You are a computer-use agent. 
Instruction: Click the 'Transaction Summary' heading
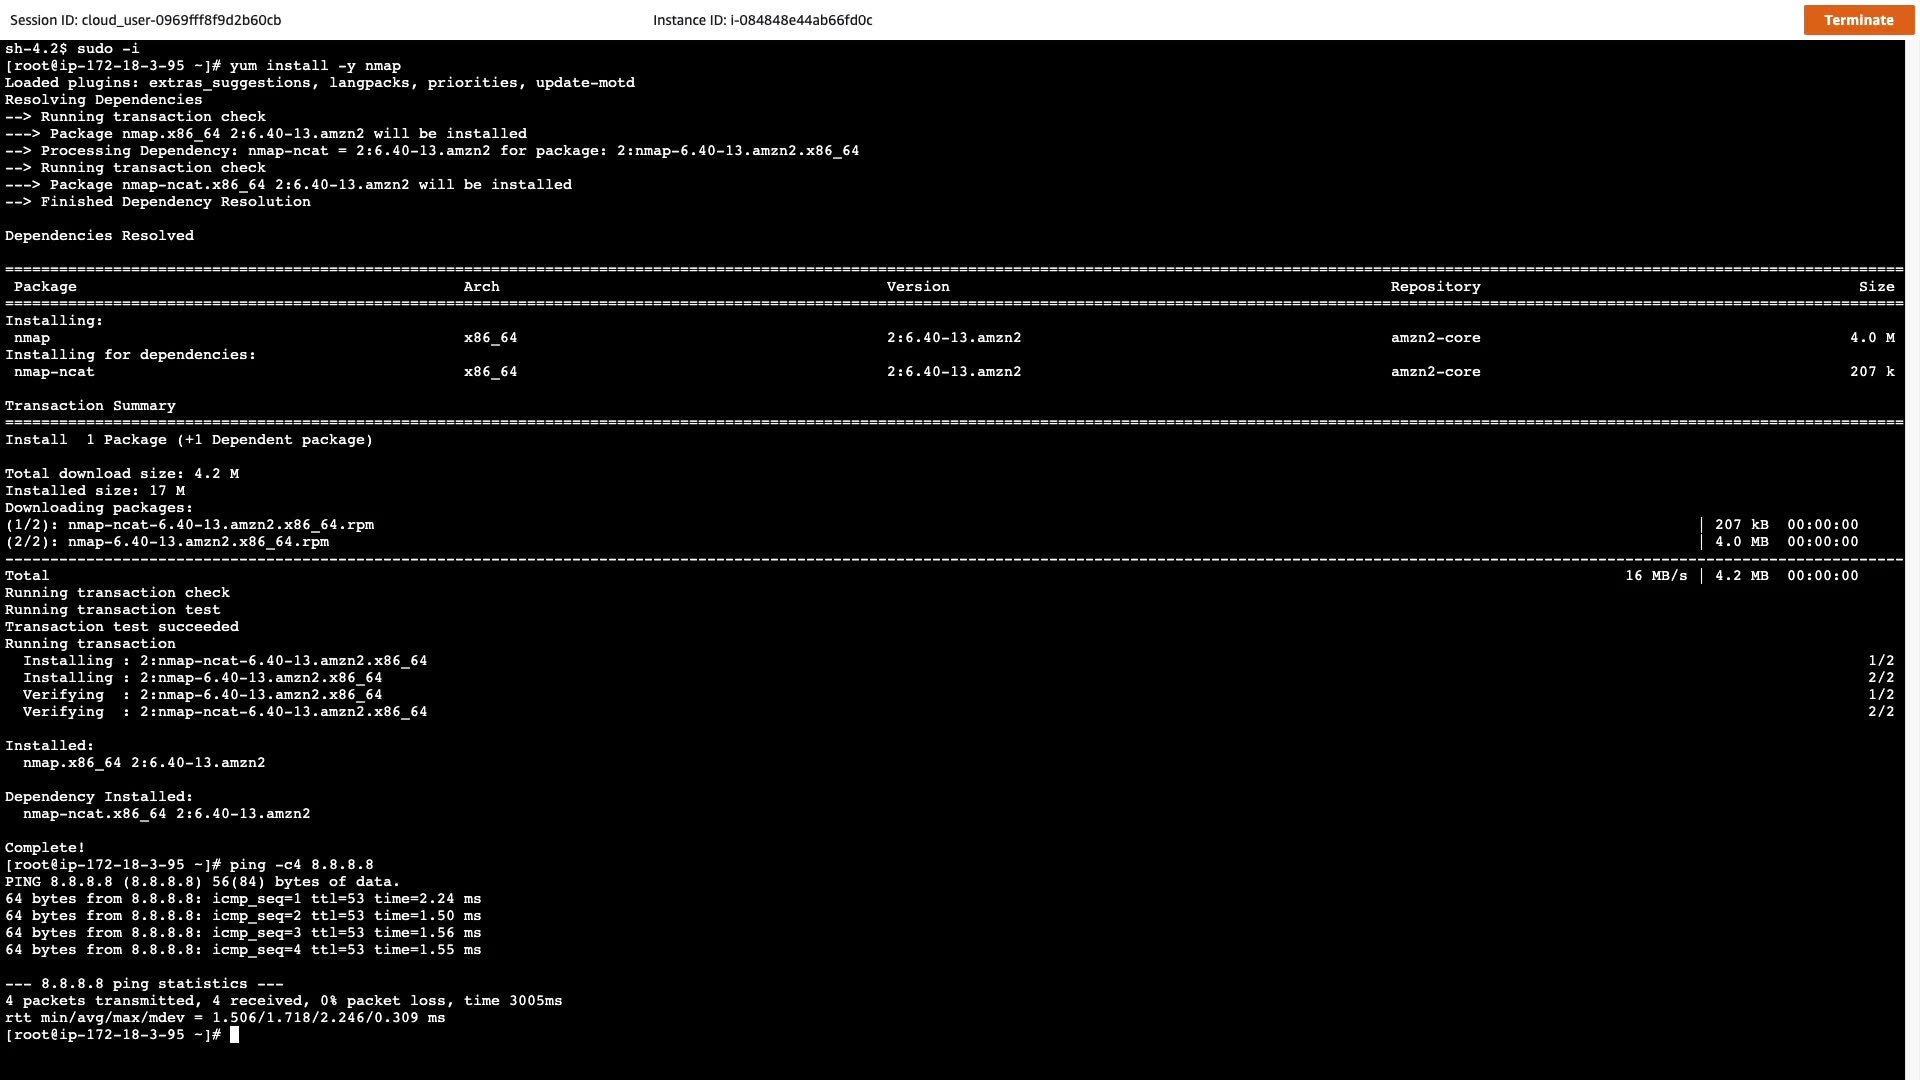pyautogui.click(x=90, y=406)
